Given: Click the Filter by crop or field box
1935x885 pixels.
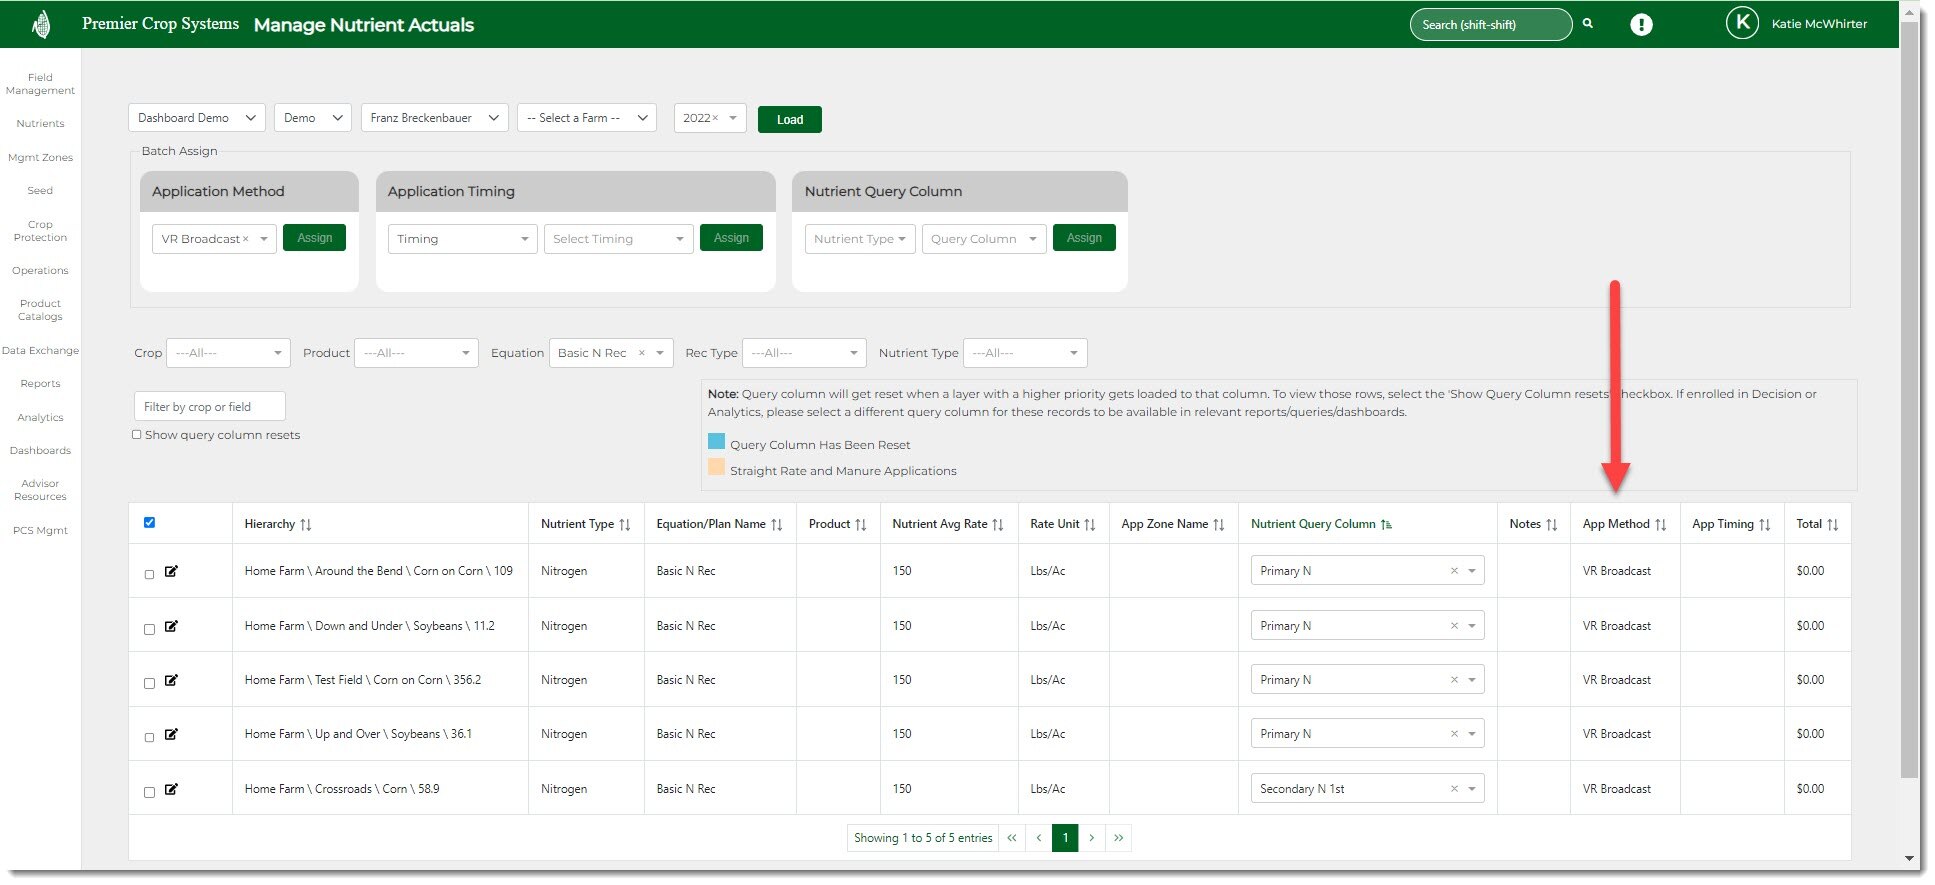Looking at the screenshot, I should coord(209,407).
